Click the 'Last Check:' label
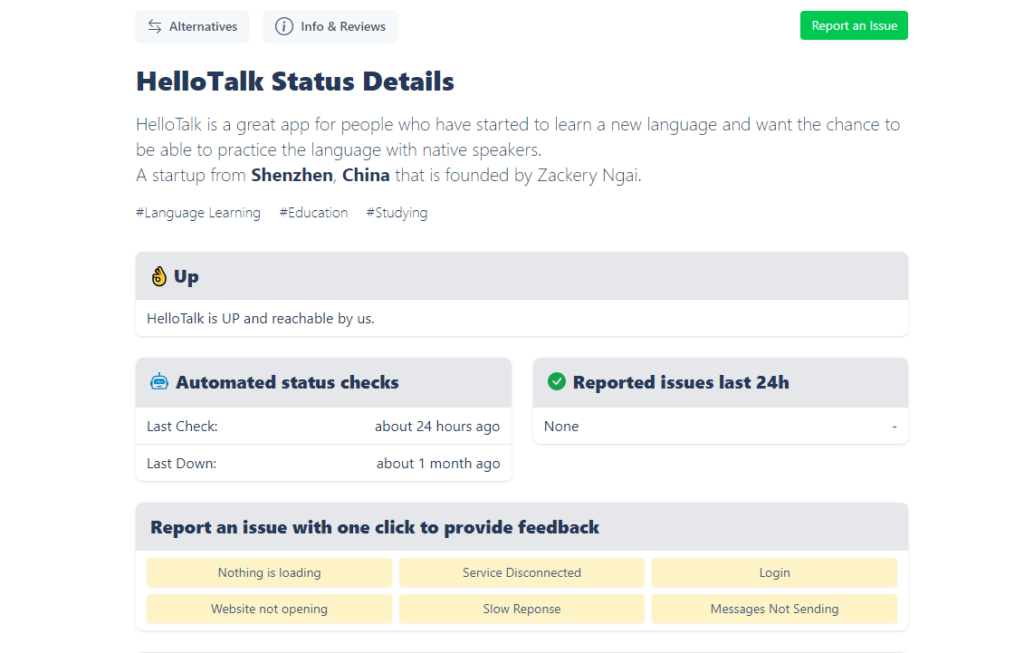The height and width of the screenshot is (653, 1024). point(182,426)
